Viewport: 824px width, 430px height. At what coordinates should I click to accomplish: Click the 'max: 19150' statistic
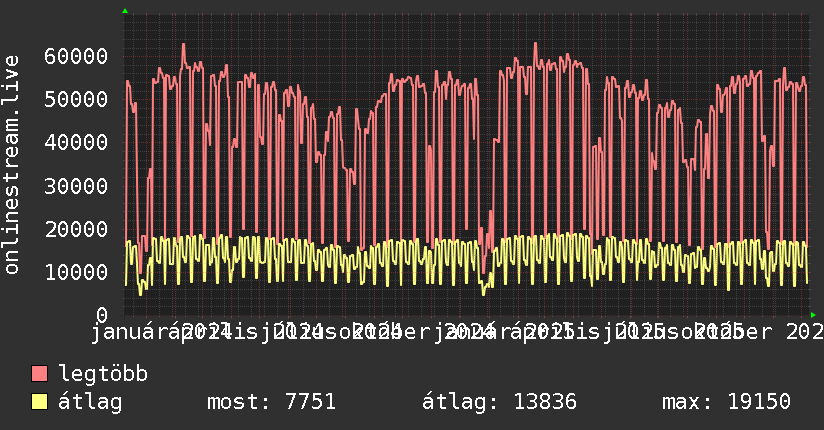click(x=726, y=403)
